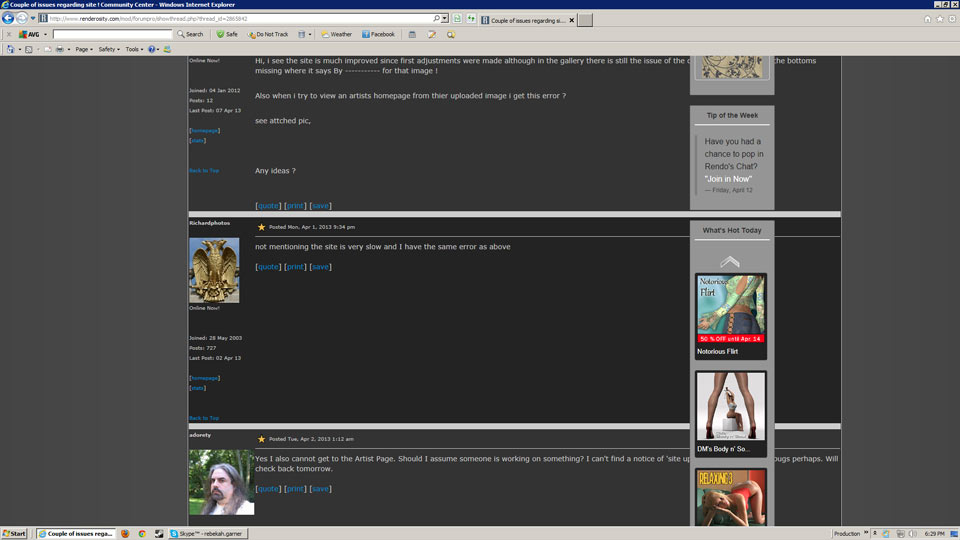The image size is (960, 540).
Task: Click the What's Hot Today up arrow
Action: (x=730, y=261)
